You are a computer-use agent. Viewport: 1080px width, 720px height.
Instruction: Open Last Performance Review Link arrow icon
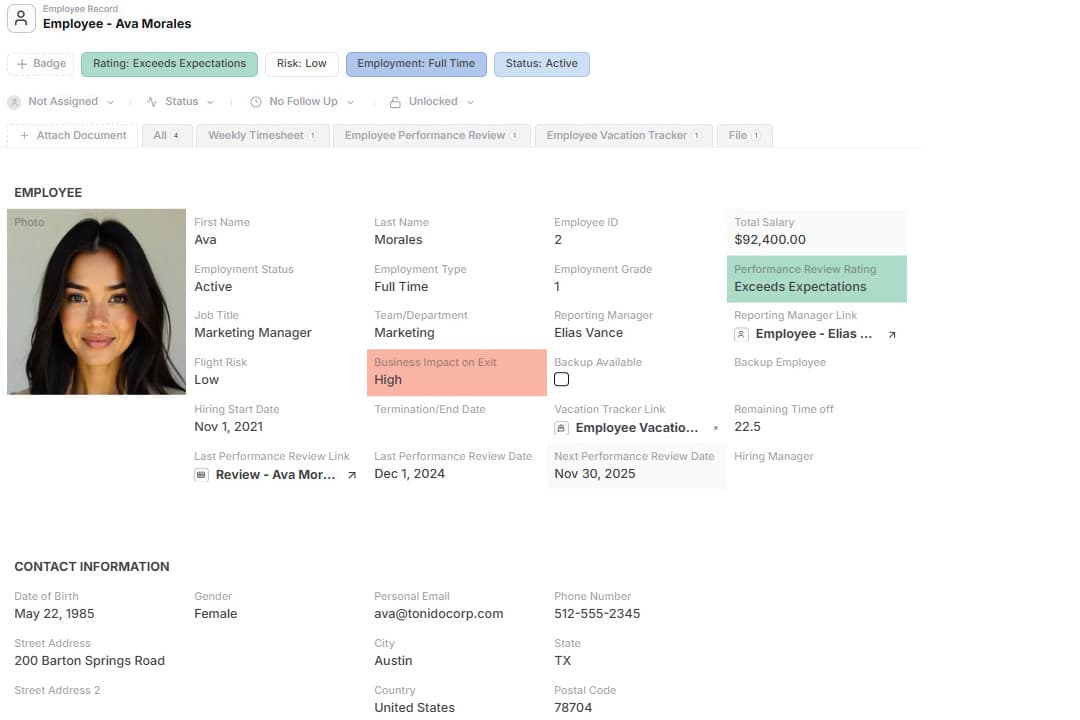(x=352, y=475)
